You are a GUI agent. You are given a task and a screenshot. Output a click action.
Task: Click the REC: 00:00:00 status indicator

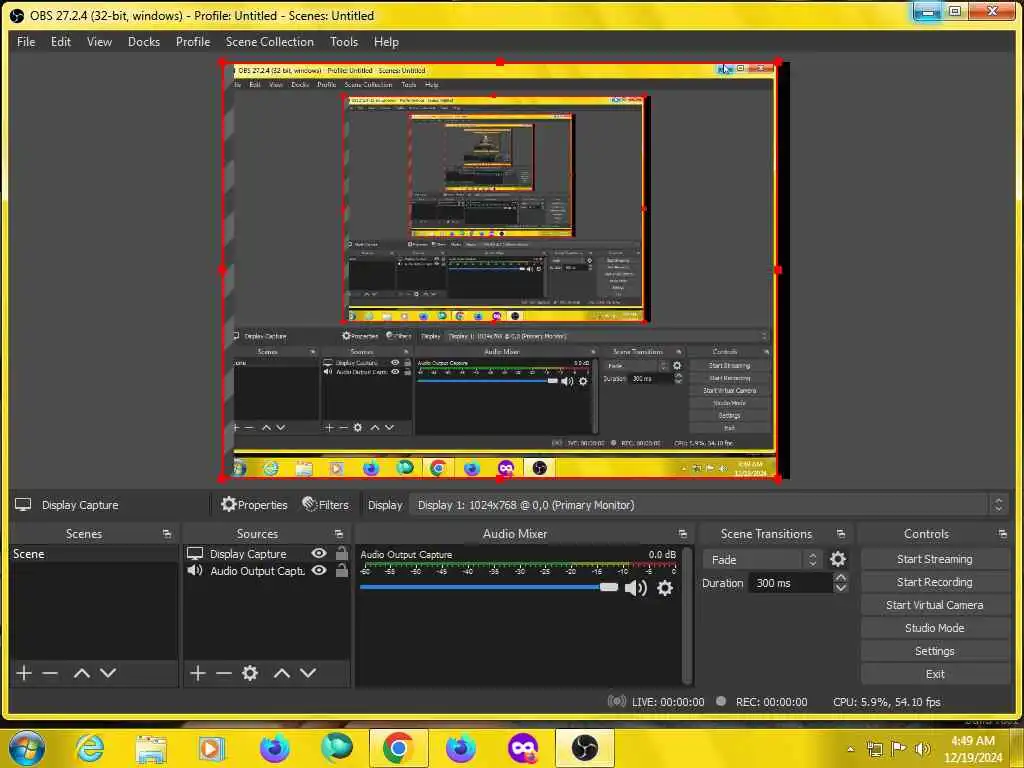click(x=761, y=702)
